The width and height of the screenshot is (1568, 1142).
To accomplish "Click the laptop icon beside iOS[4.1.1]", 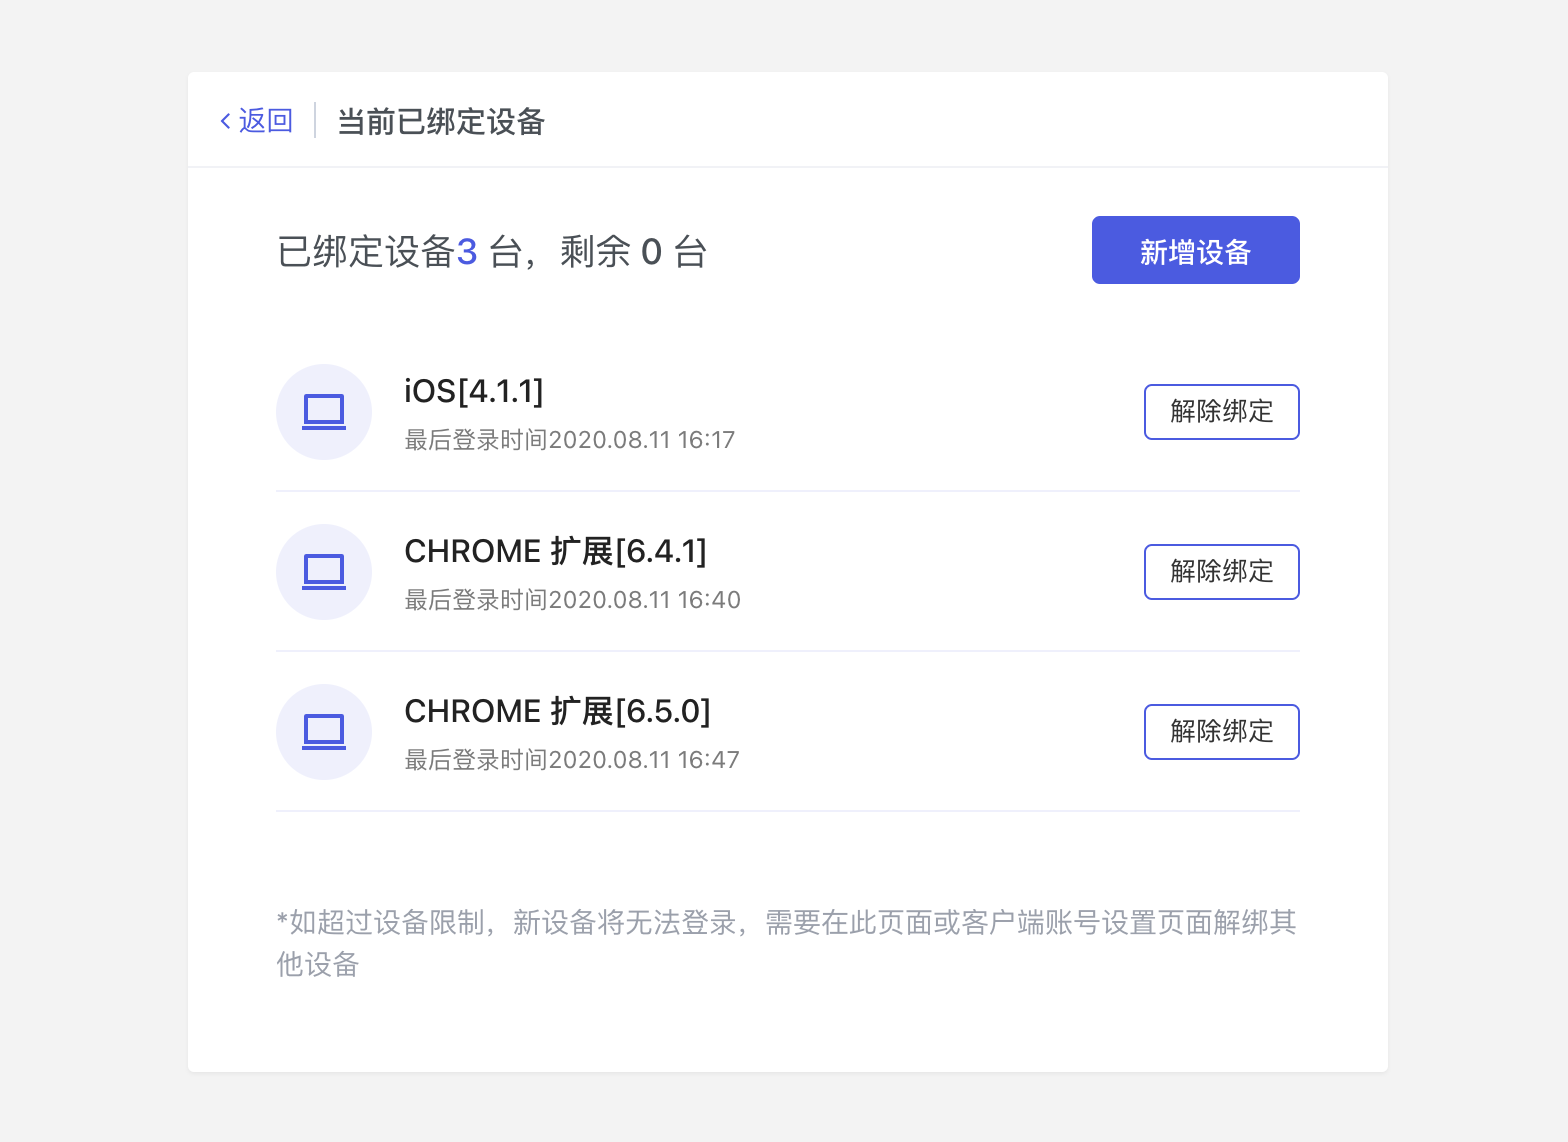I will (x=324, y=412).
